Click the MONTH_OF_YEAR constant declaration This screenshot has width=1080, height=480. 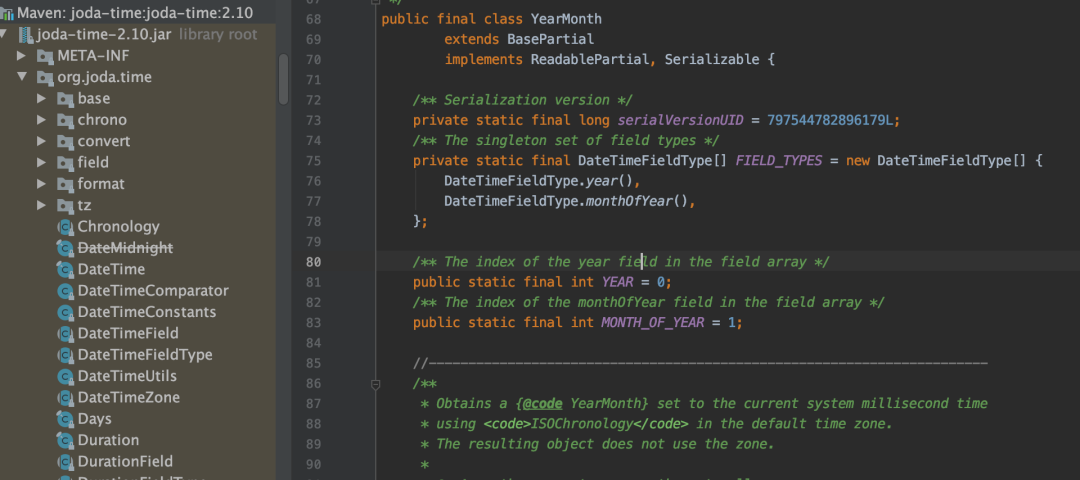point(652,323)
